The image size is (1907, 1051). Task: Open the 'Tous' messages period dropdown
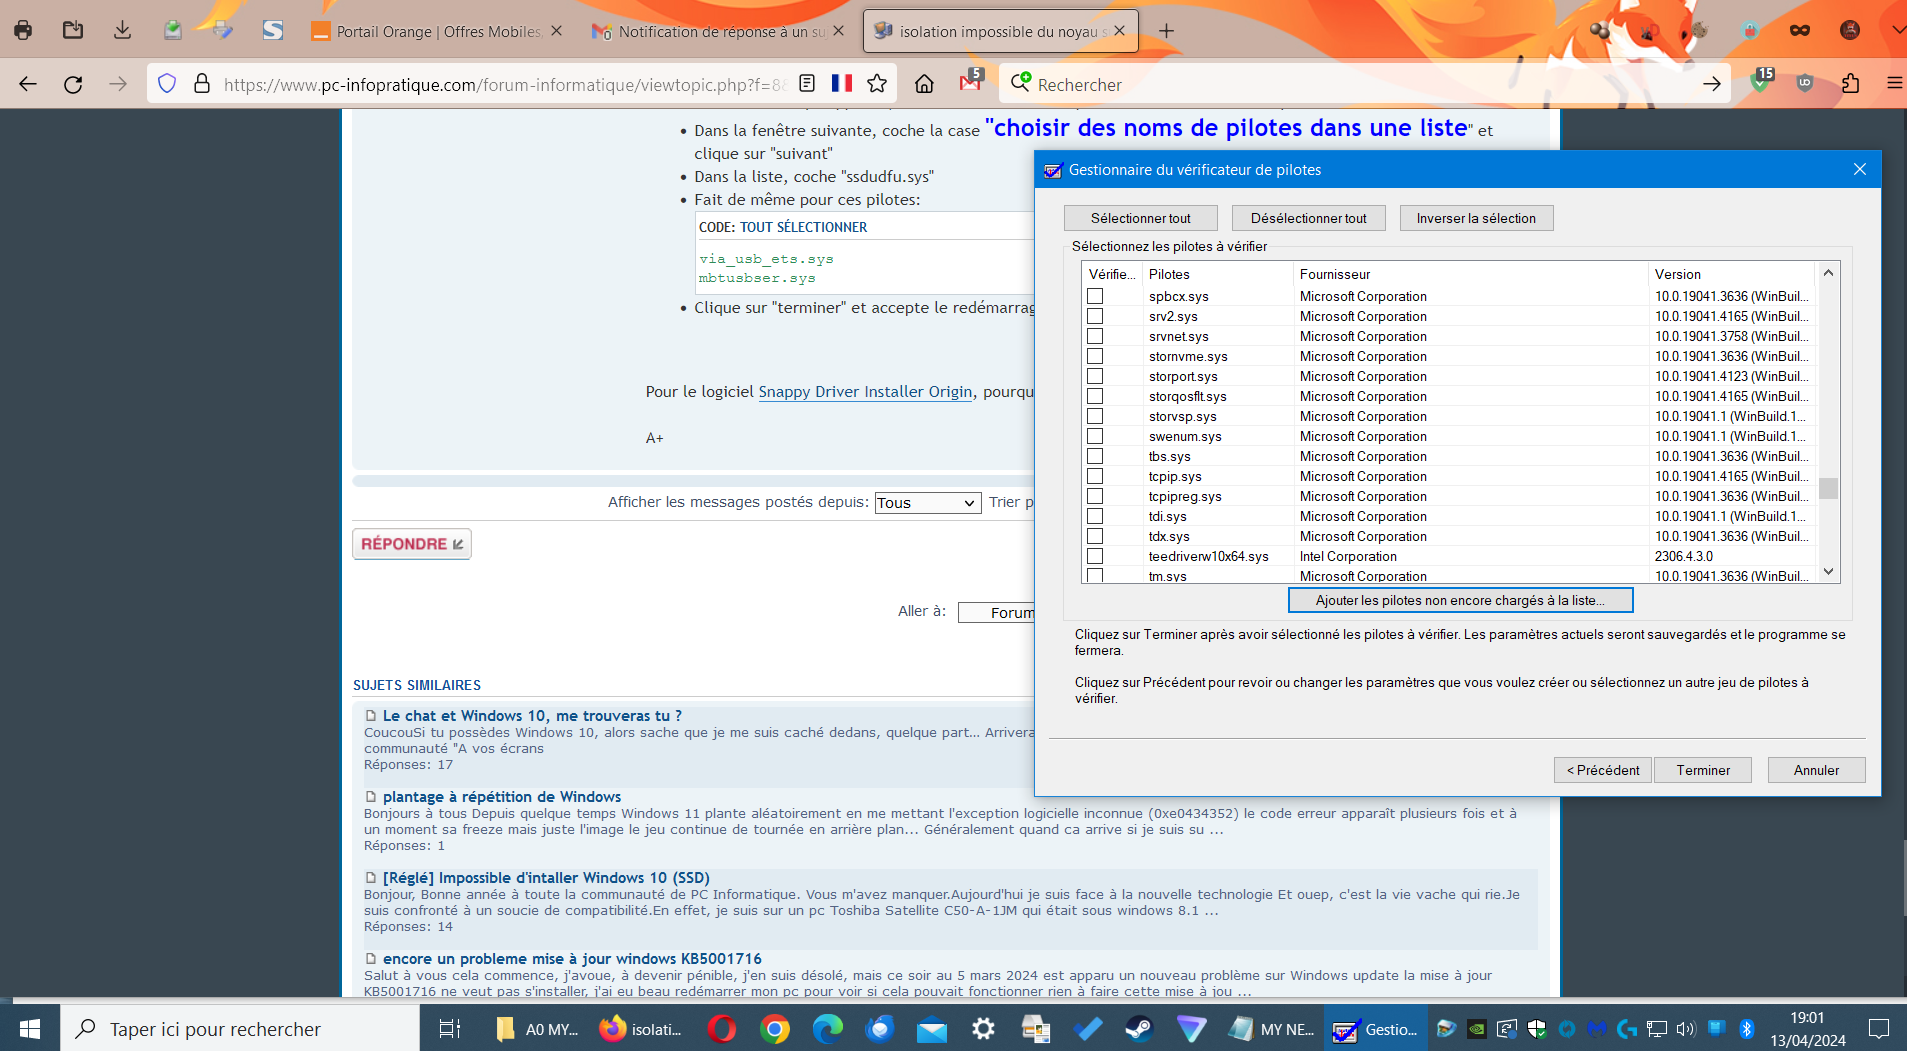click(x=927, y=503)
